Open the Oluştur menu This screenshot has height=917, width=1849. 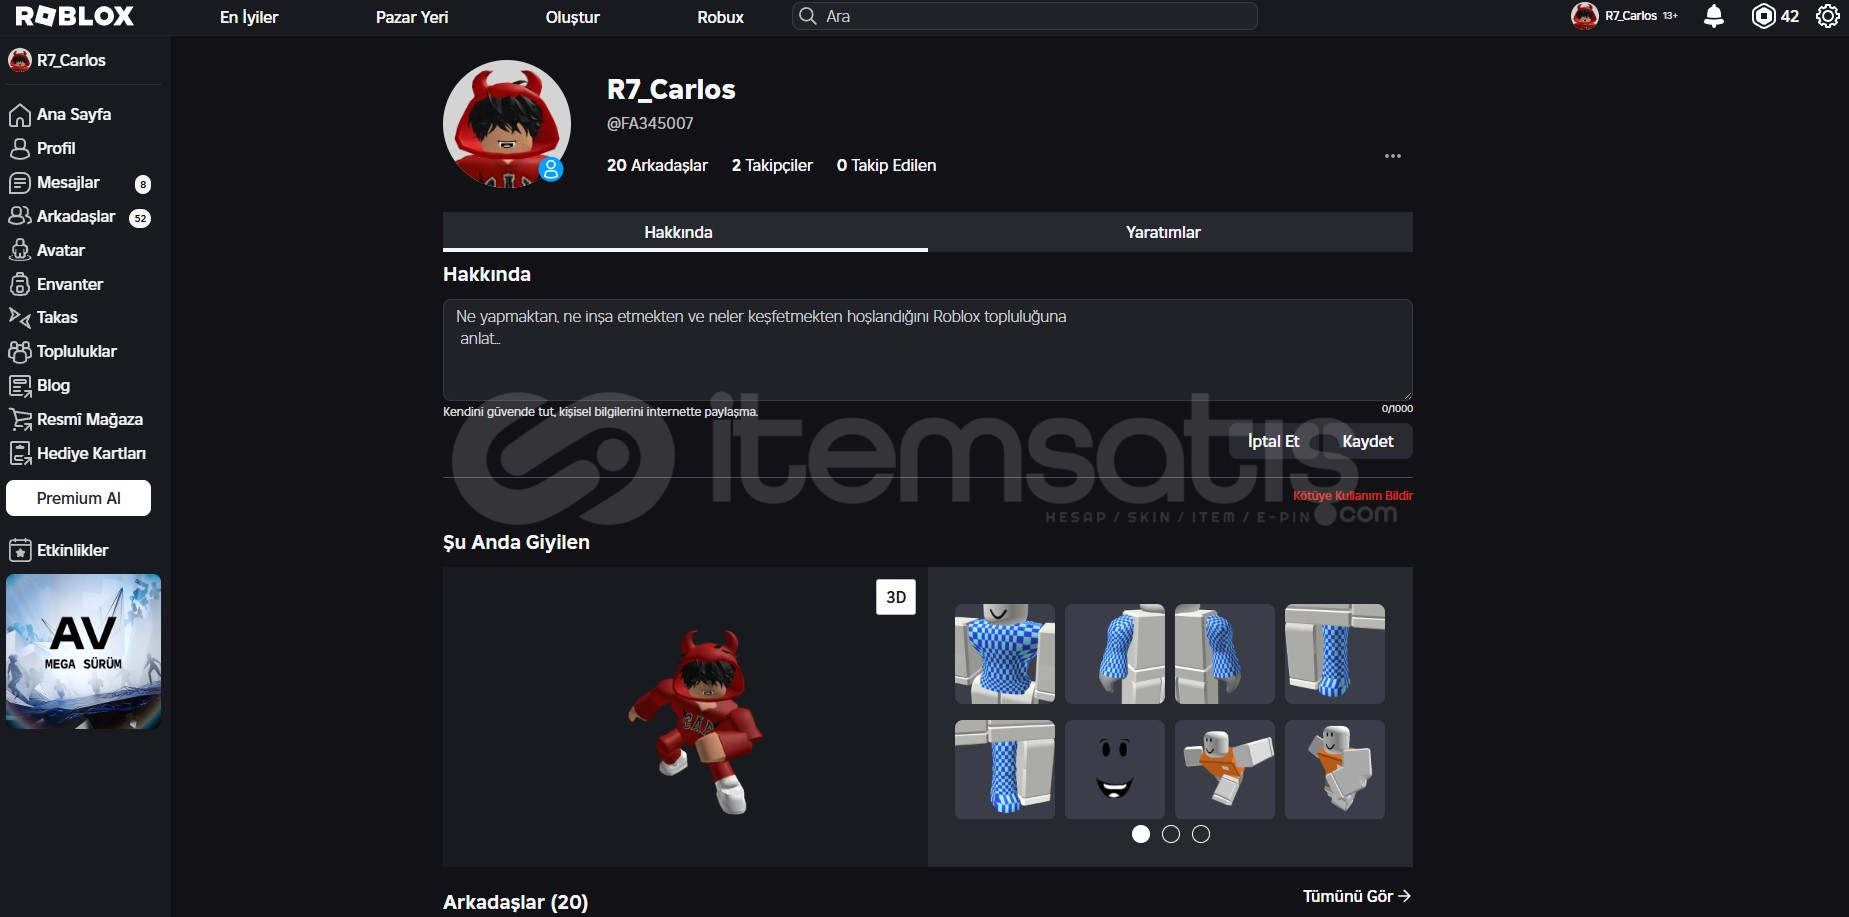pyautogui.click(x=573, y=17)
